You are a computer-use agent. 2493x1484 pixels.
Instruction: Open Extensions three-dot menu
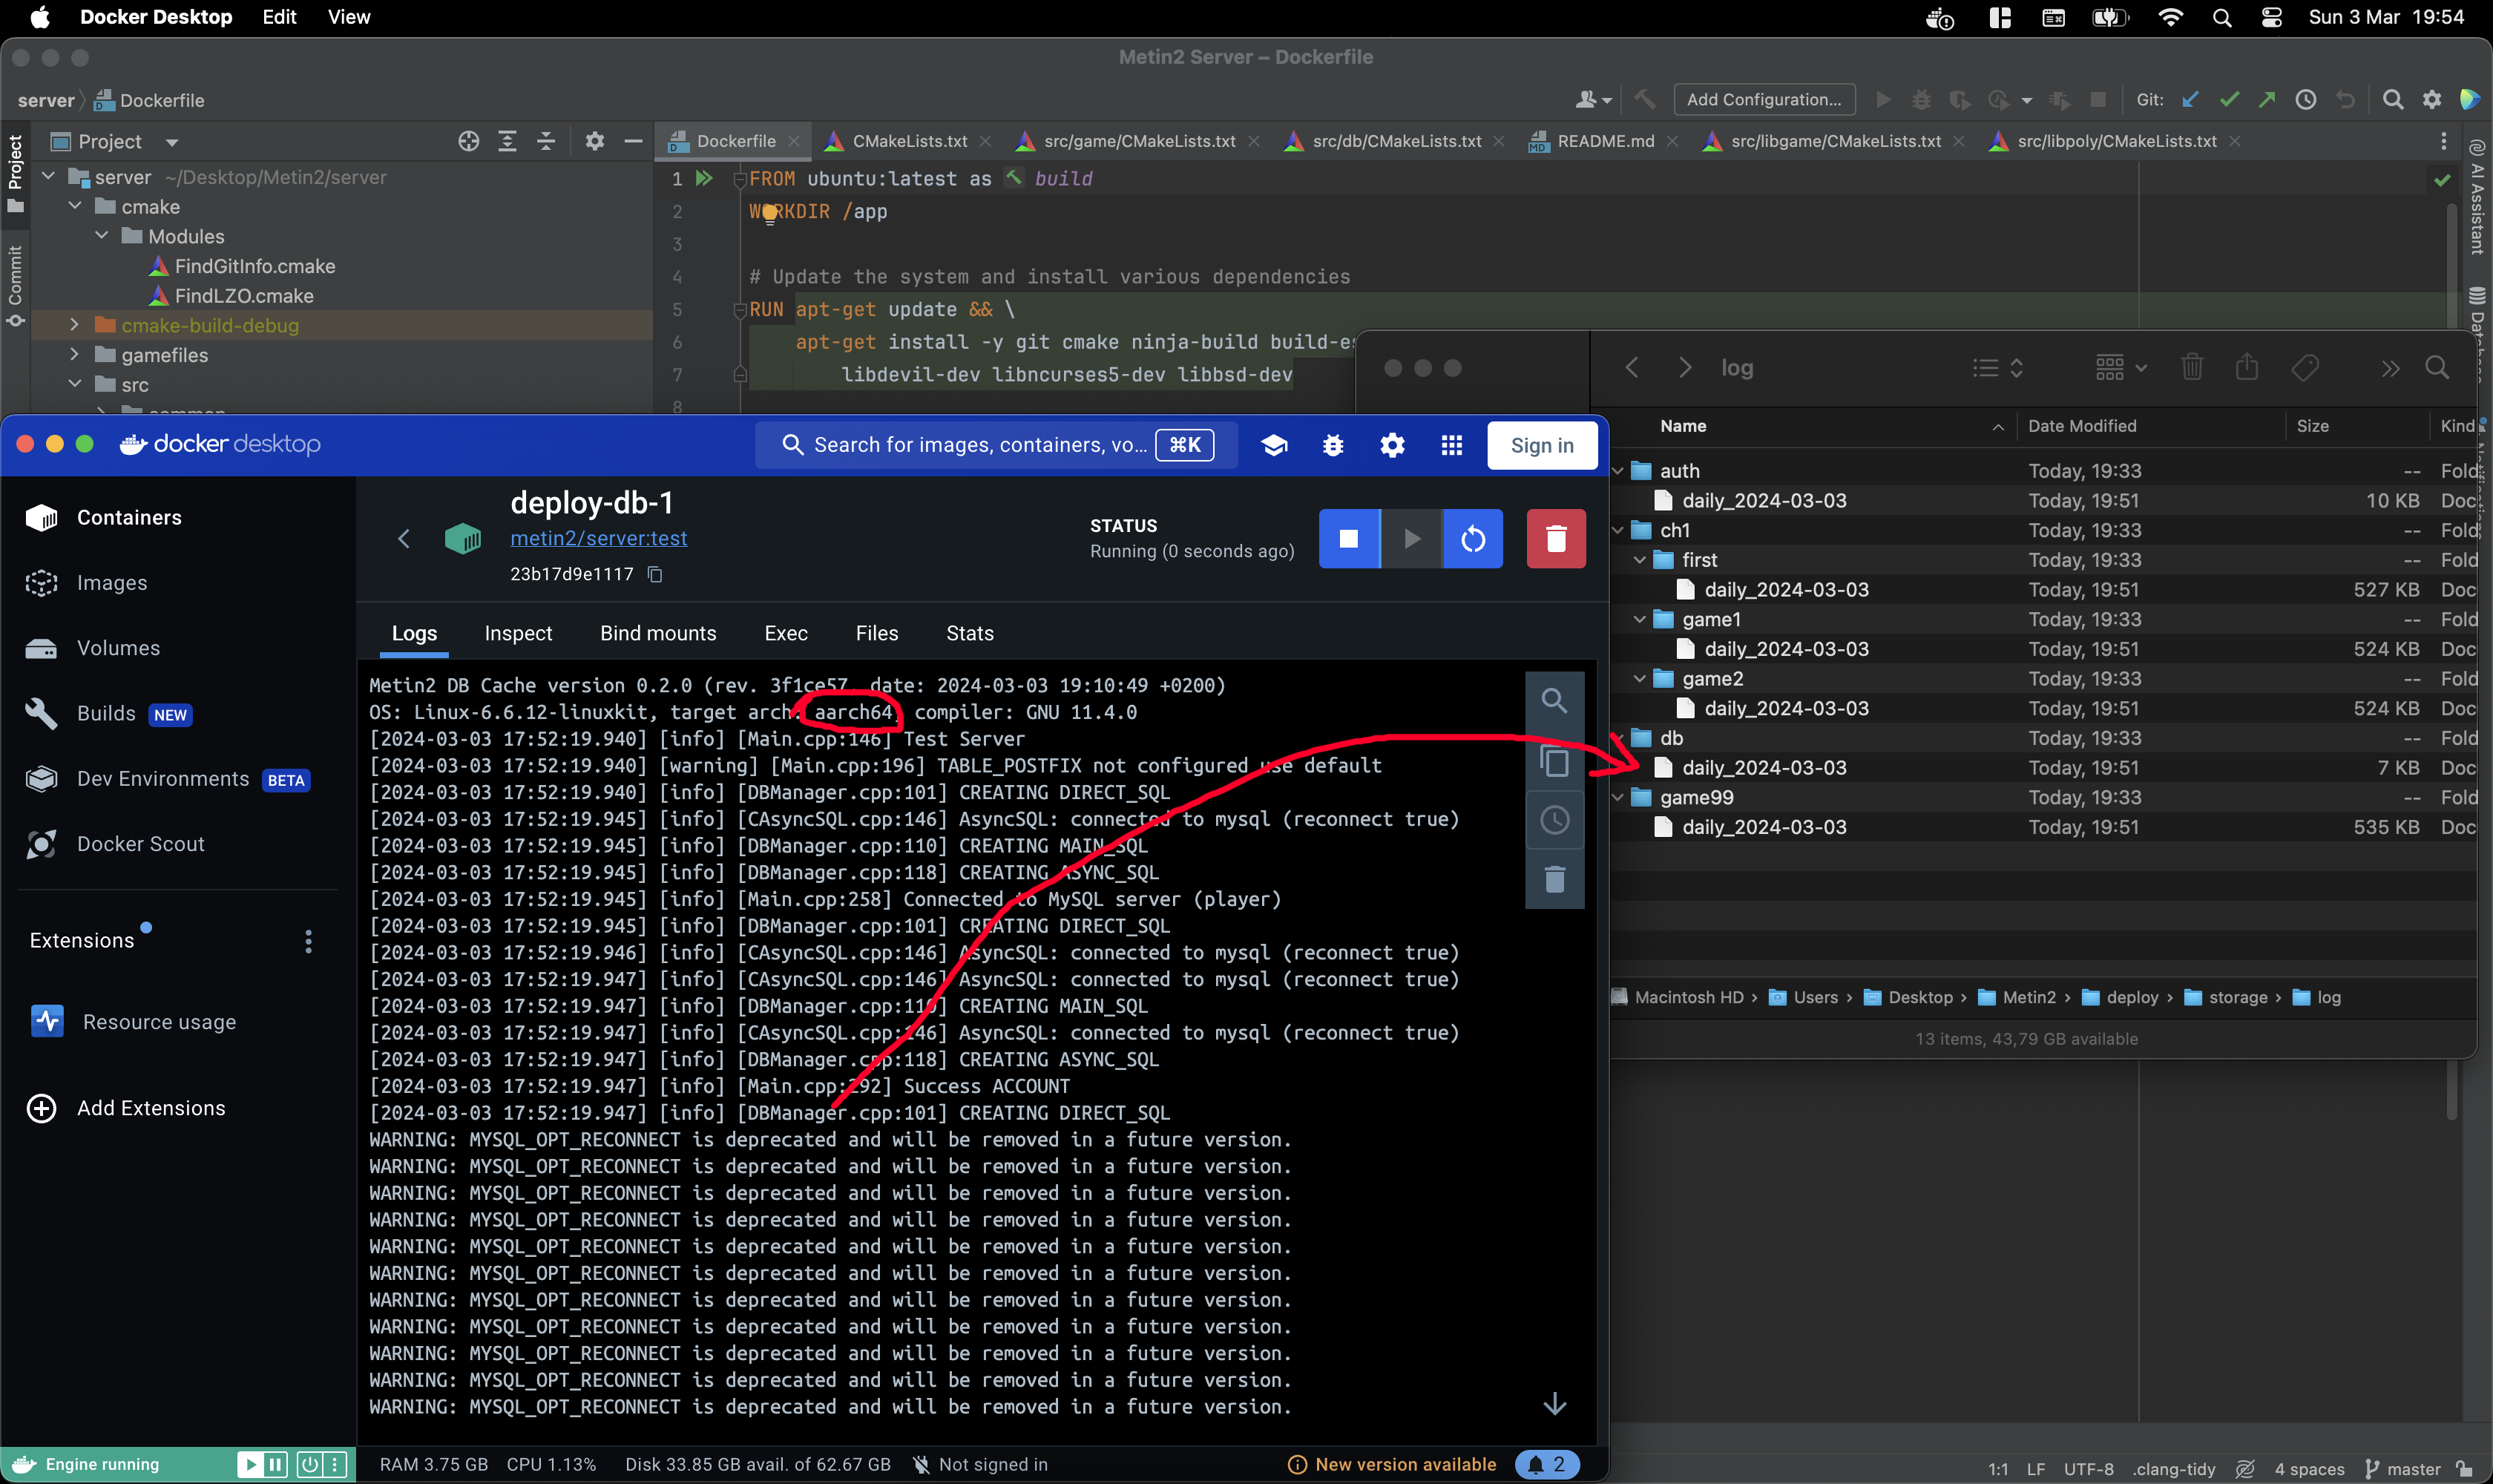[x=308, y=941]
